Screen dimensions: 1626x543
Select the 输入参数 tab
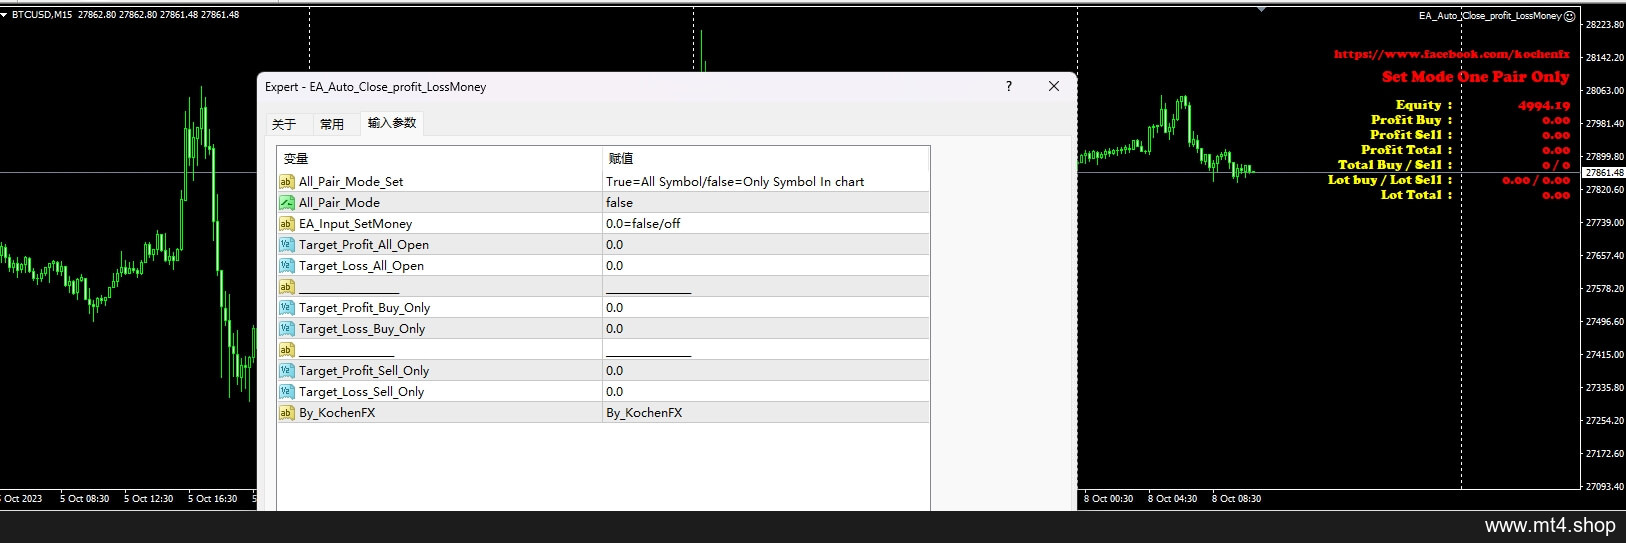point(392,123)
